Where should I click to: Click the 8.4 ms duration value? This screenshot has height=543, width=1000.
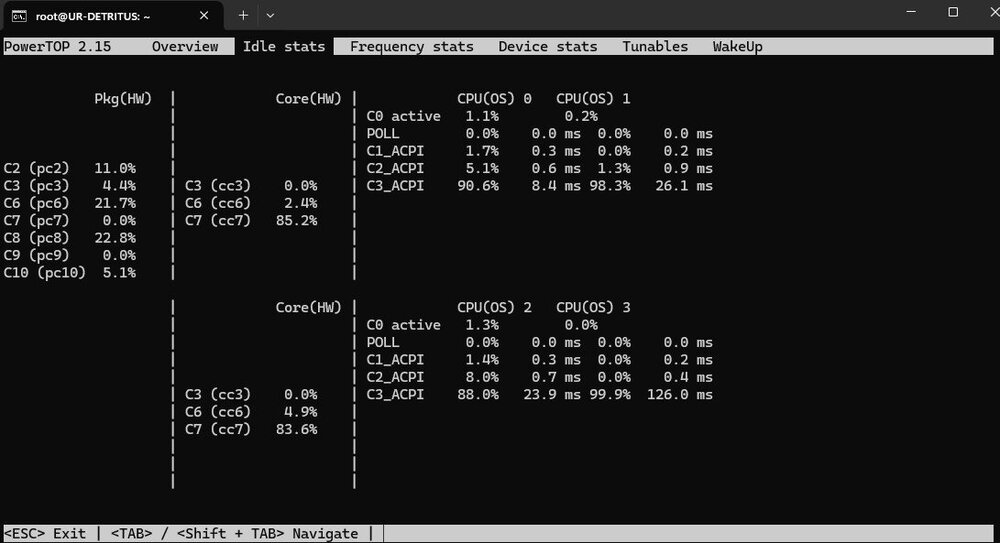(x=556, y=186)
